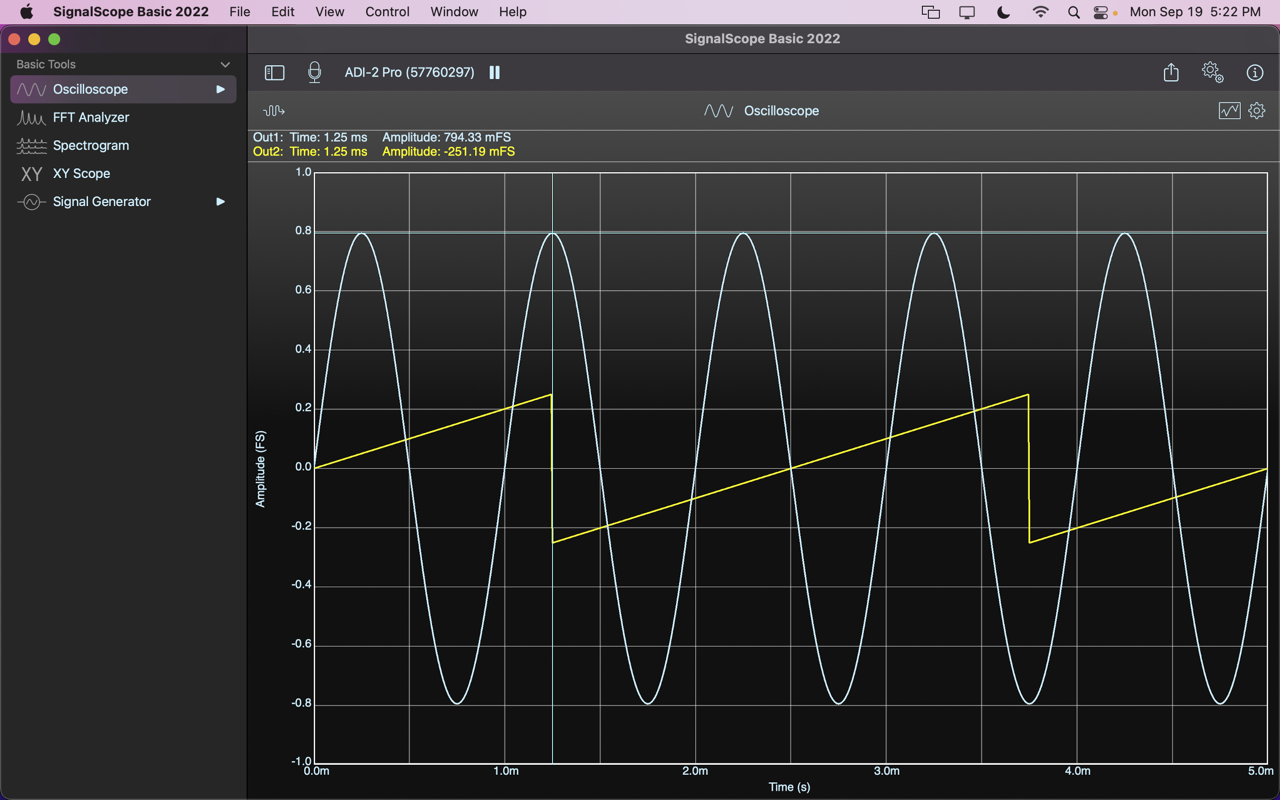Click the ADI-2 Pro (57760297) device name
The width and height of the screenshot is (1280, 800).
point(409,72)
